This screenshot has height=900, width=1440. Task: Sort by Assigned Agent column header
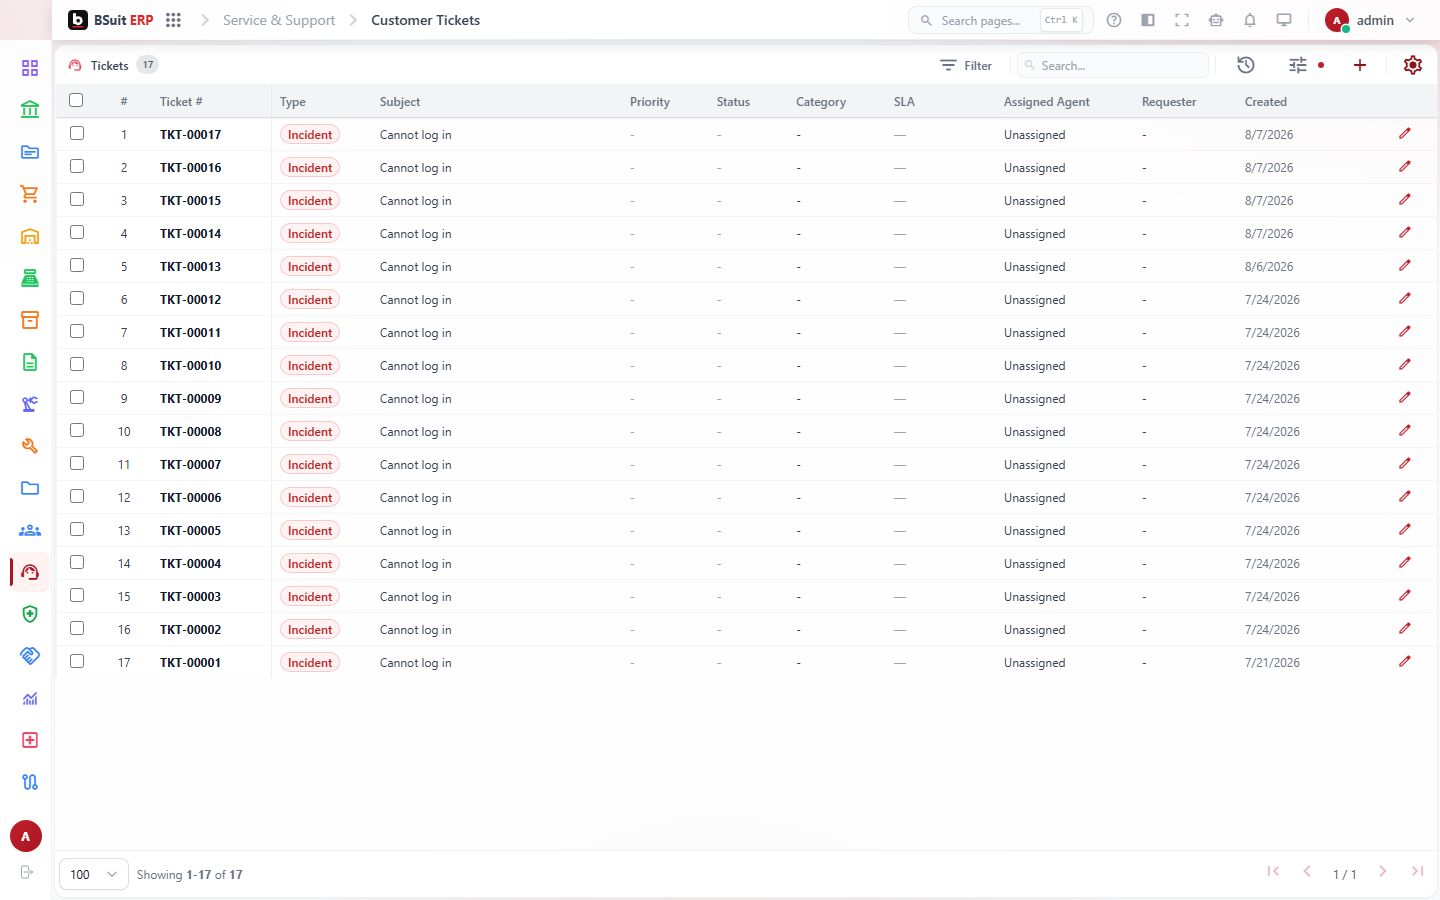[x=1047, y=102]
